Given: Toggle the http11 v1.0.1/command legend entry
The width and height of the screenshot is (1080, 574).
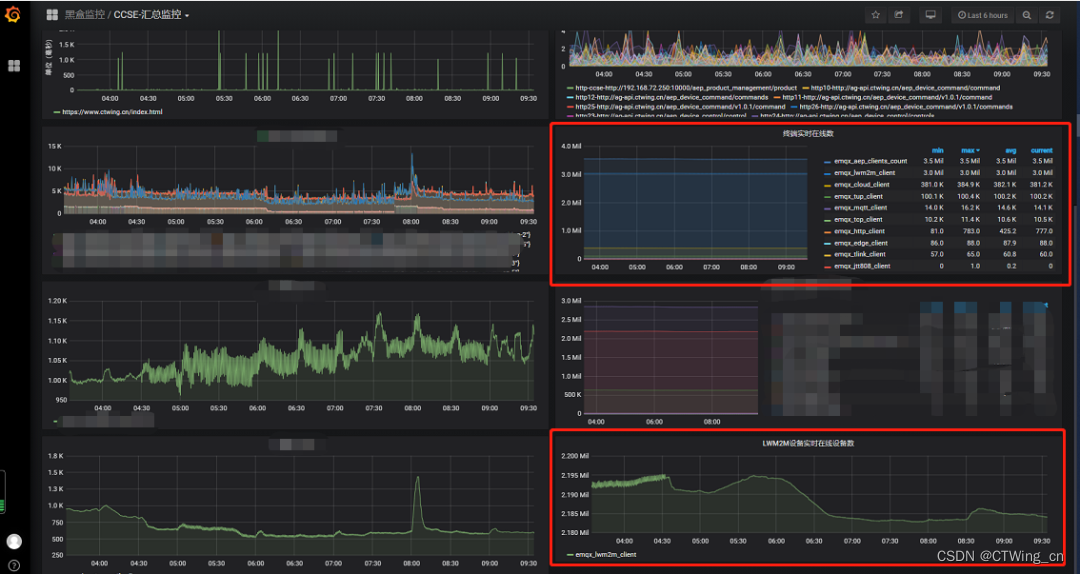Looking at the screenshot, I should (887, 97).
